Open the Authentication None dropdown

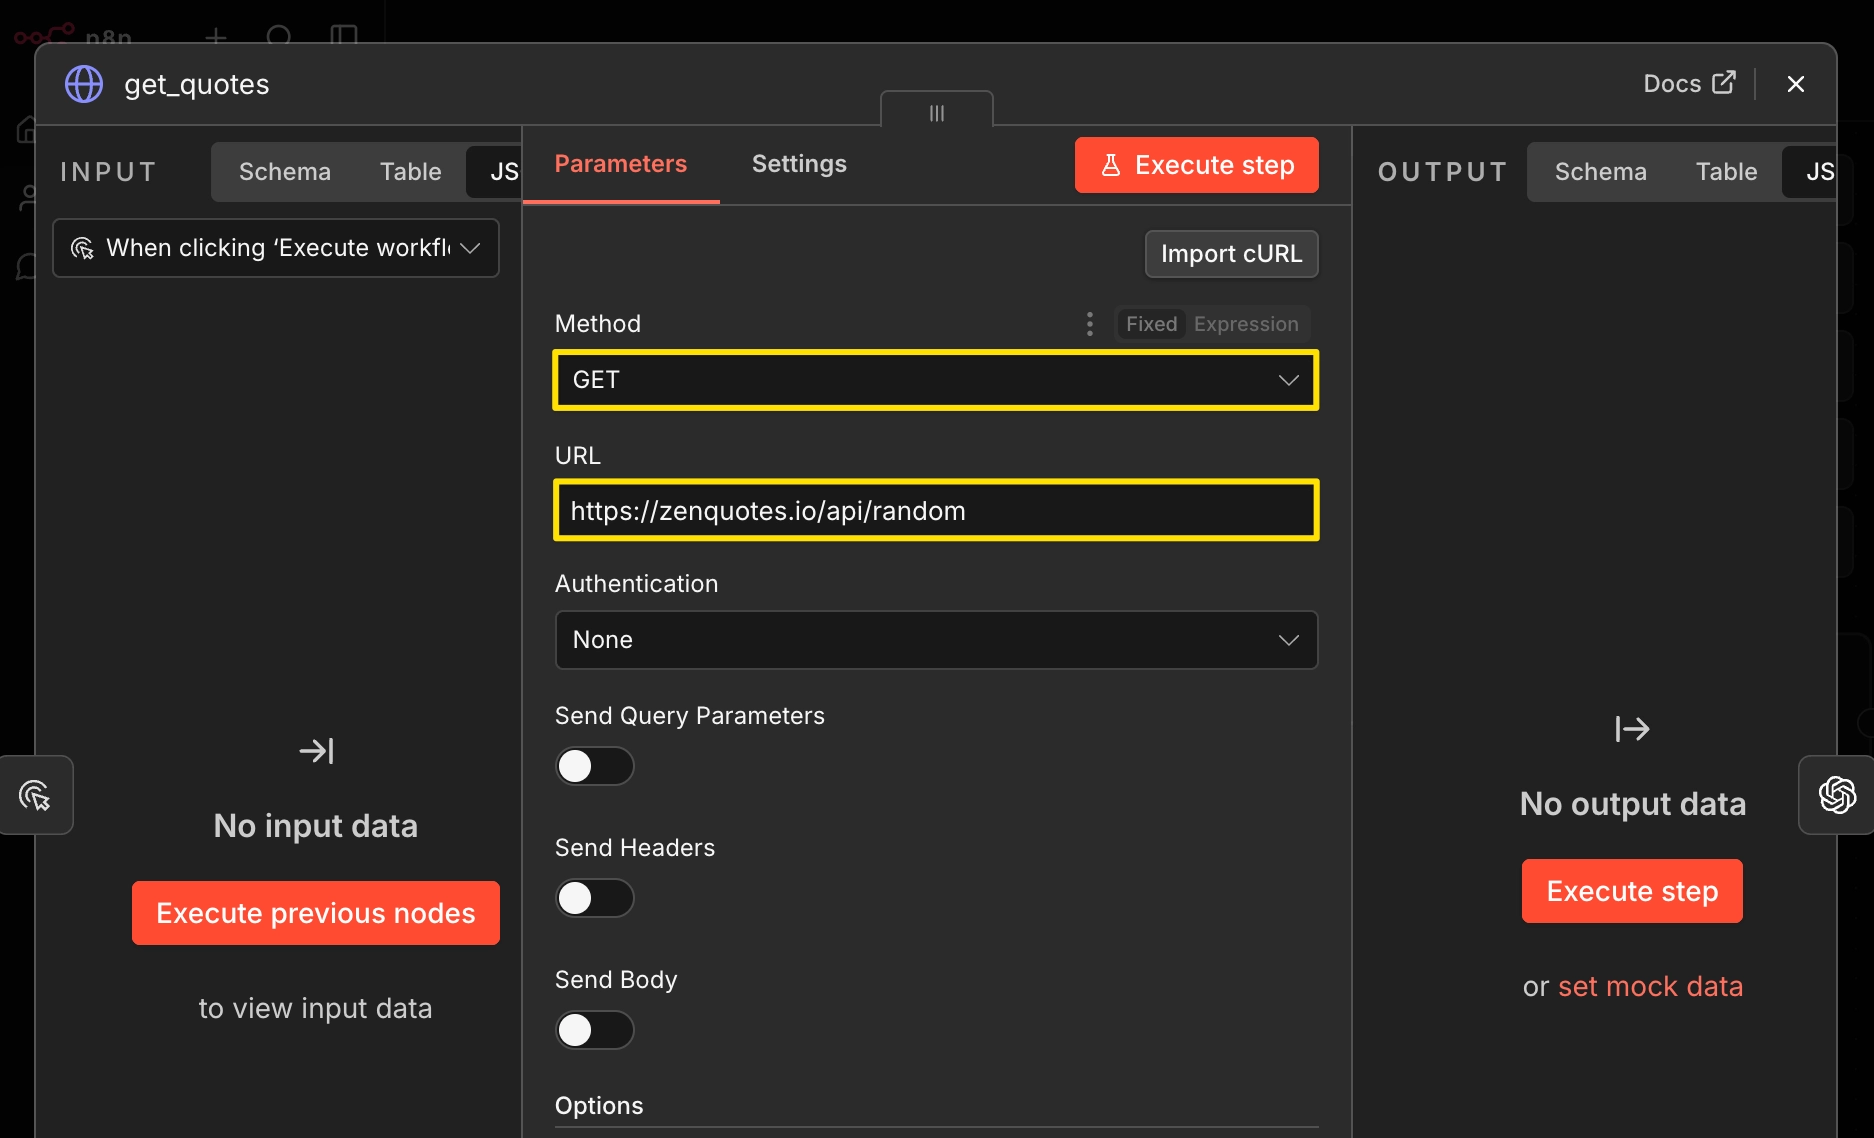(936, 640)
